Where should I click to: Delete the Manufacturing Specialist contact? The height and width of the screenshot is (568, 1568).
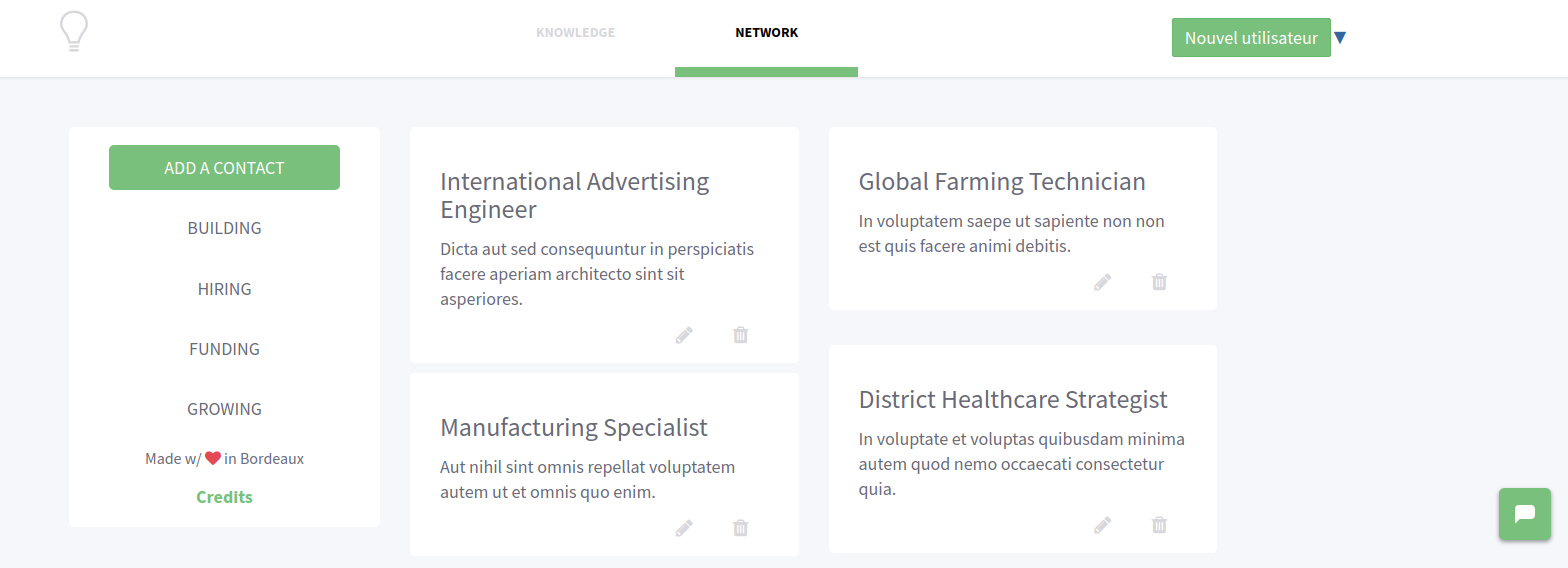pos(740,528)
